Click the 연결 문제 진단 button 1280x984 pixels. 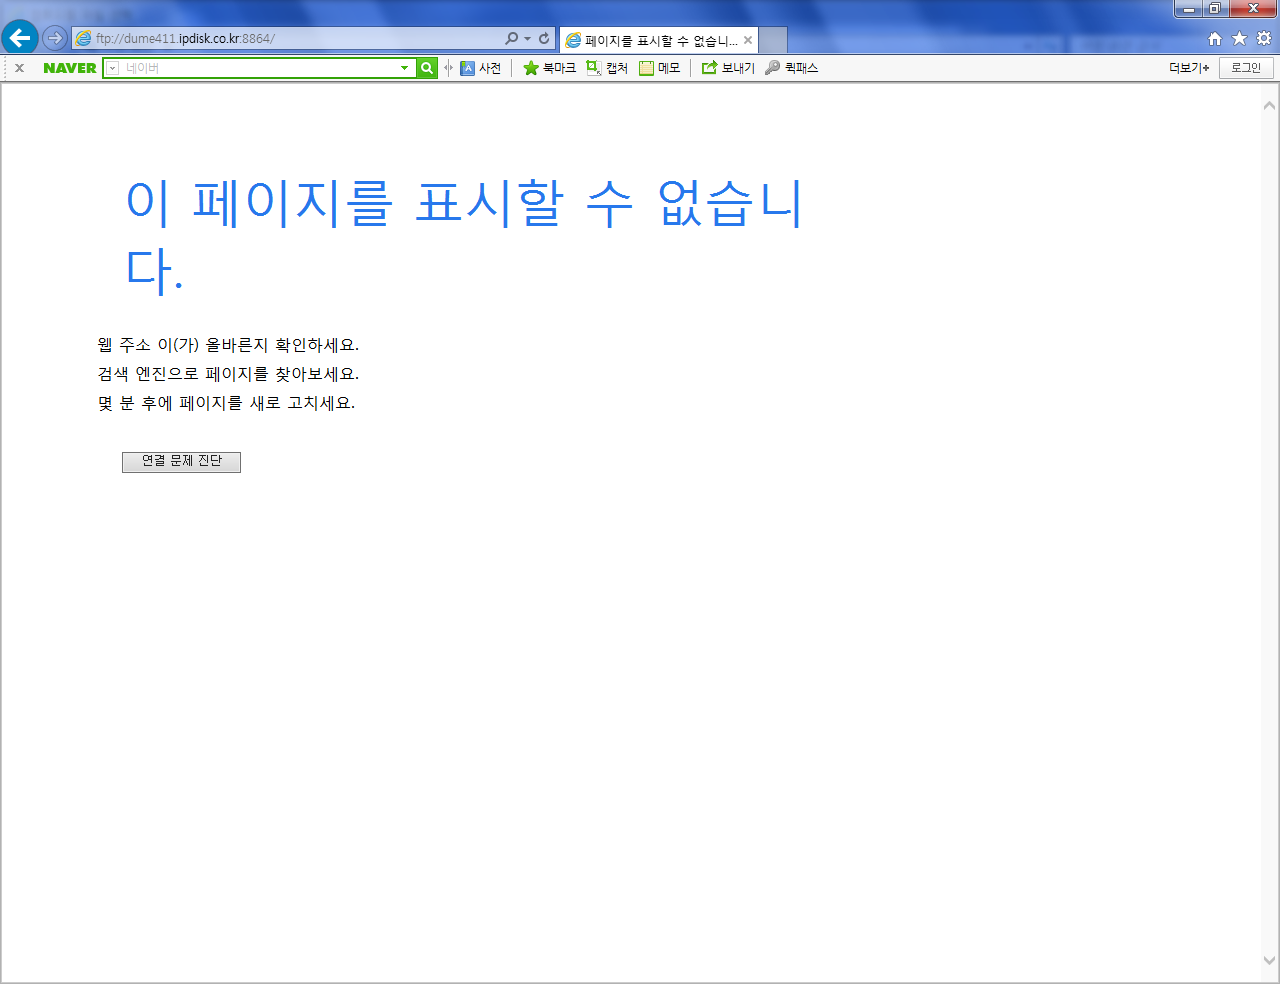[x=181, y=462]
